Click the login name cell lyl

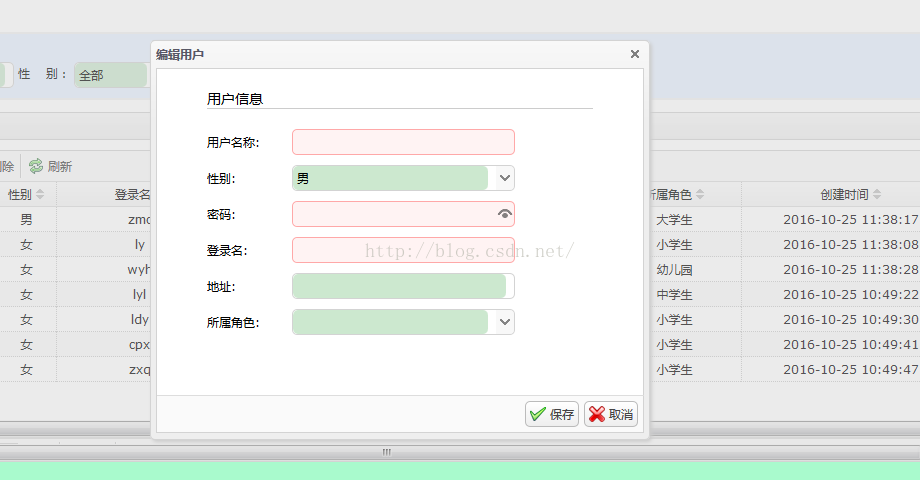(x=139, y=295)
